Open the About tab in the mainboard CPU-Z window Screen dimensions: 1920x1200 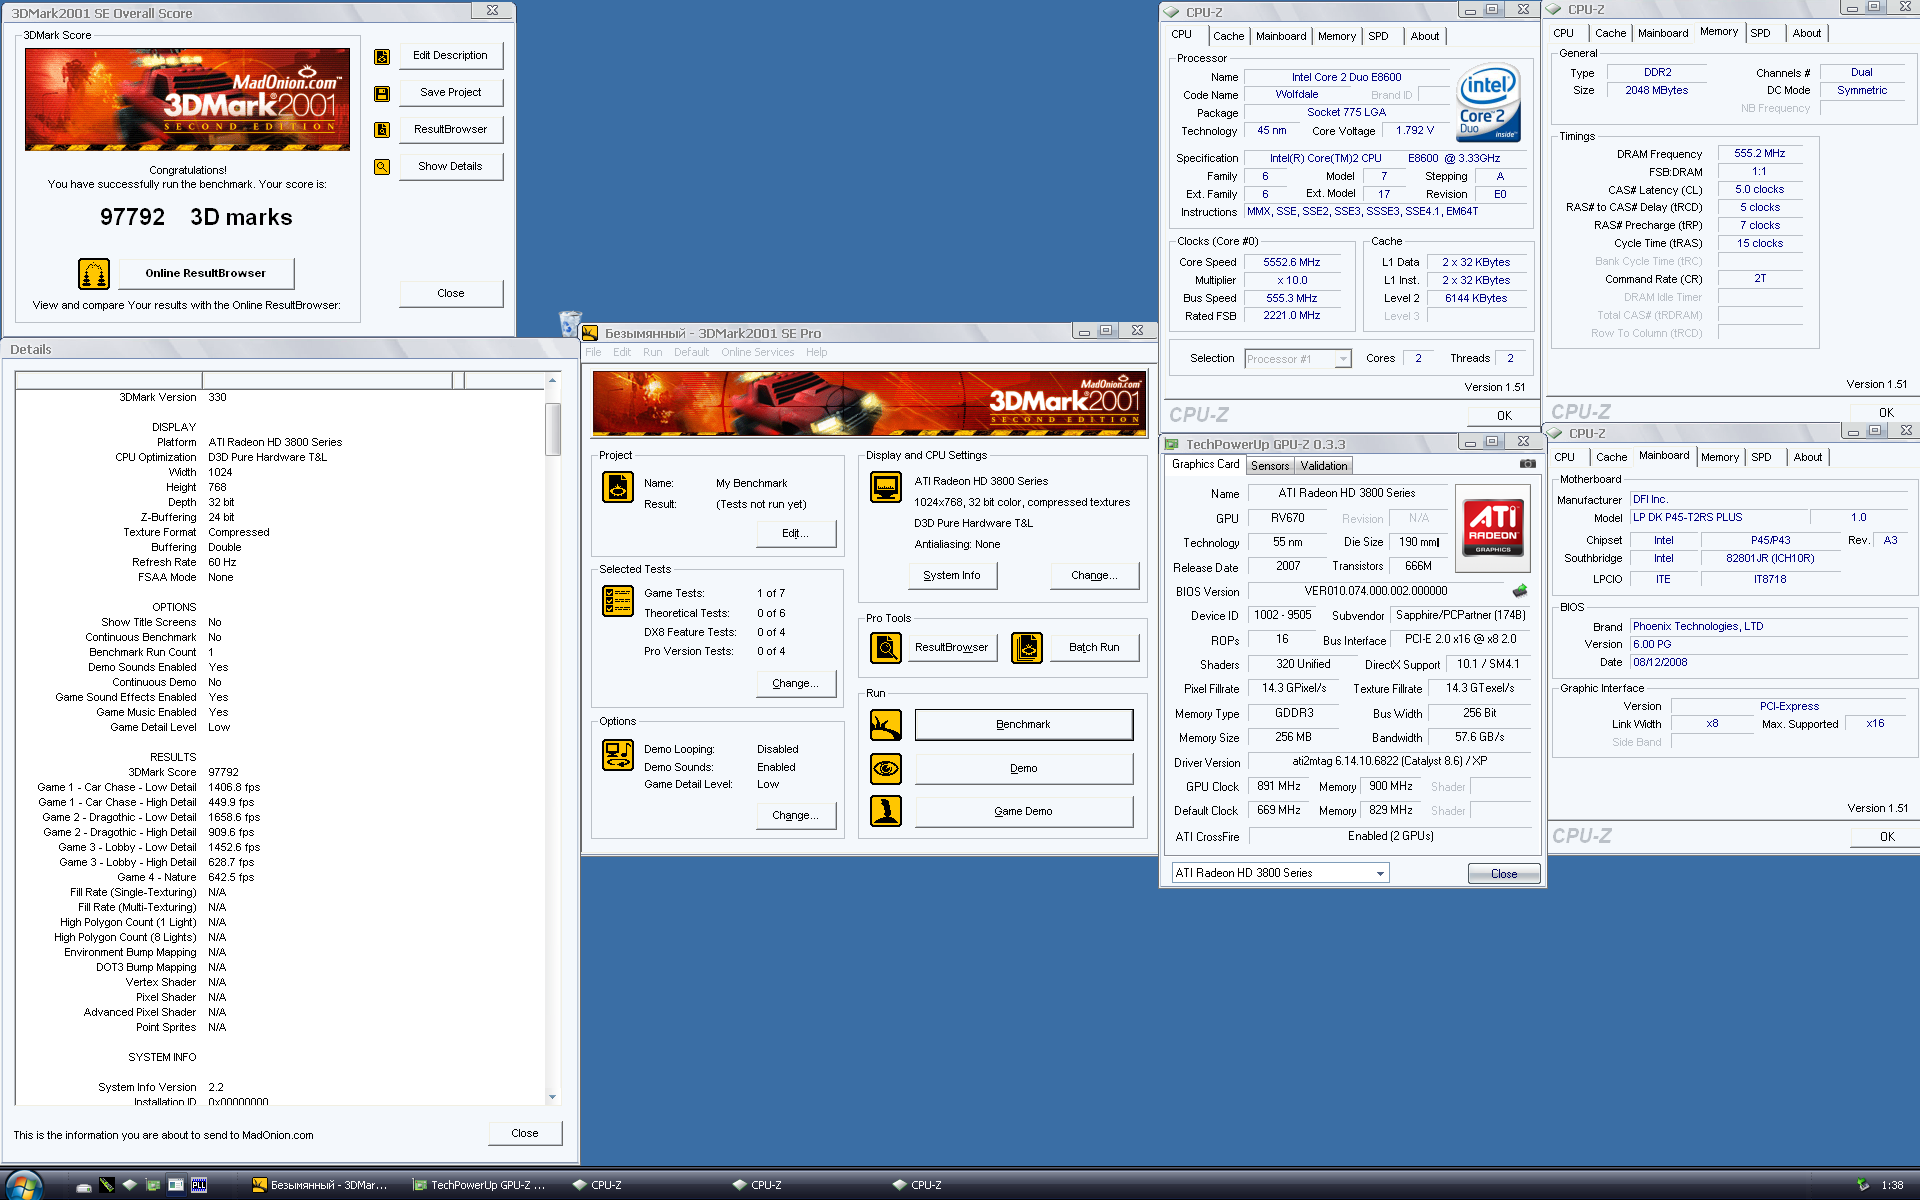click(1807, 457)
